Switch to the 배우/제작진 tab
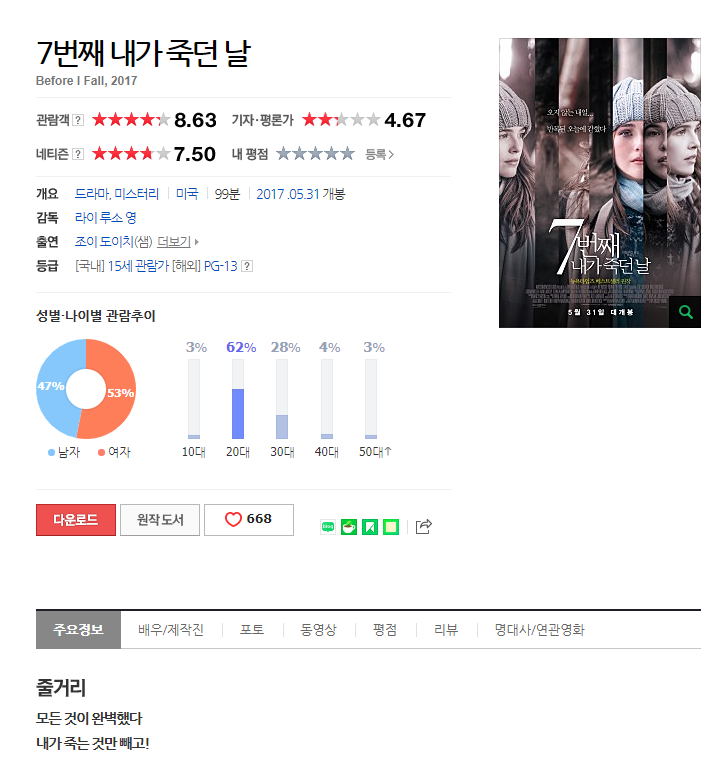This screenshot has width=722, height=763. pos(171,630)
